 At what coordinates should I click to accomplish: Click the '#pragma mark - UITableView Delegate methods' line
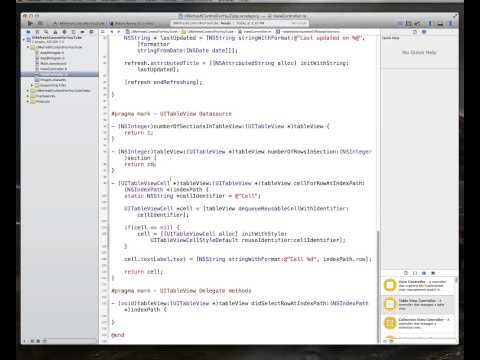coord(181,291)
